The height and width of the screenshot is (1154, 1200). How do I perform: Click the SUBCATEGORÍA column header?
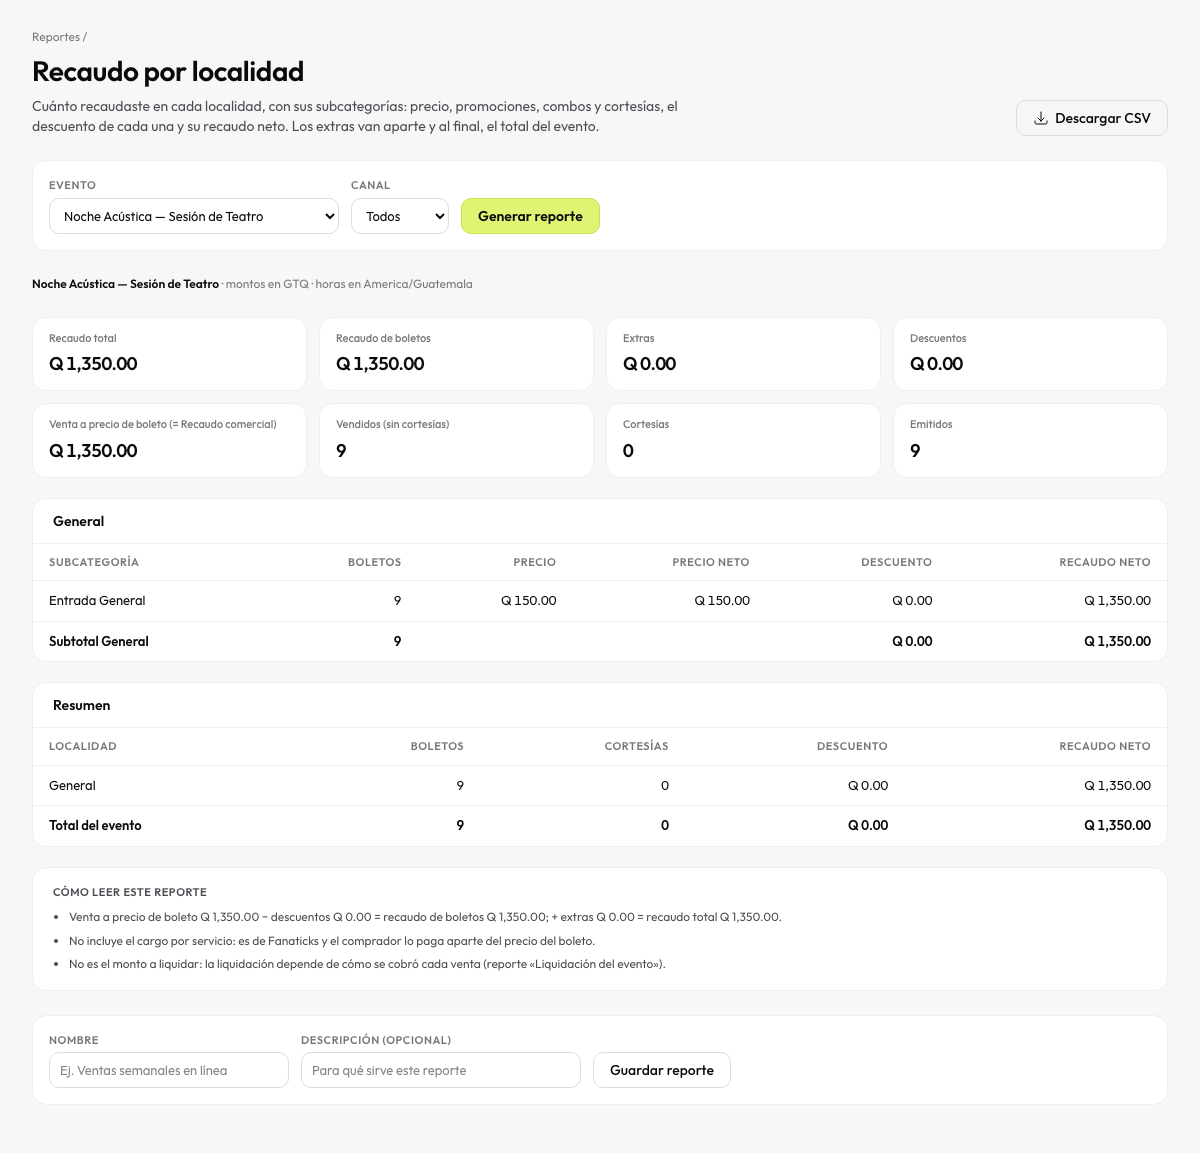click(94, 562)
